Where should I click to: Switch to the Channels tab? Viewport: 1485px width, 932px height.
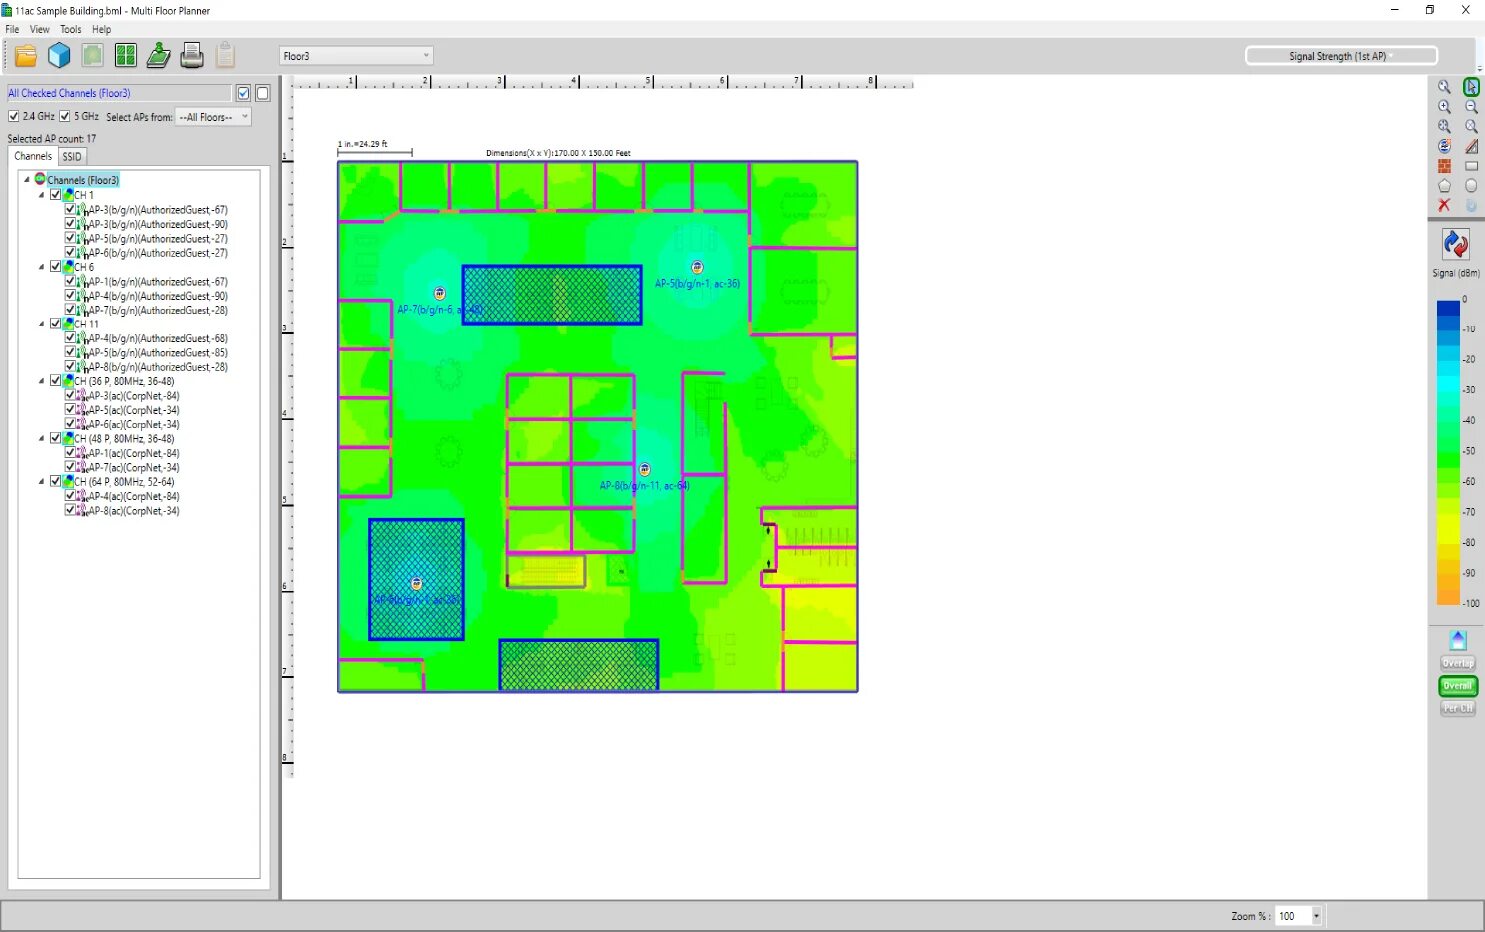point(33,156)
